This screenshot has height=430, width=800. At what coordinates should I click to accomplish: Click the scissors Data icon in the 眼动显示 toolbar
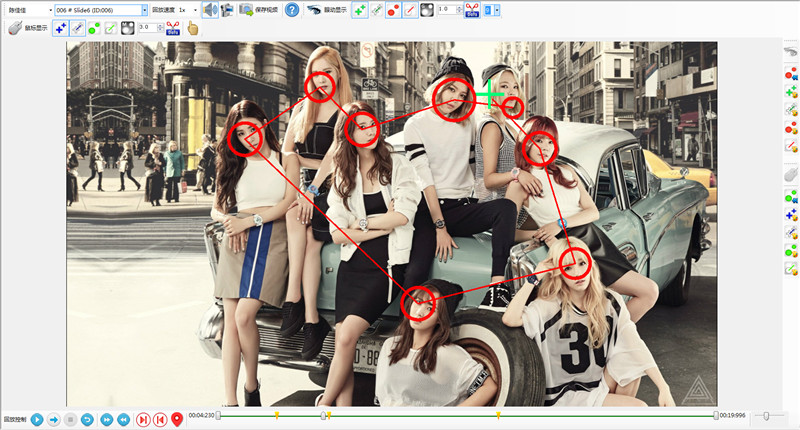472,10
